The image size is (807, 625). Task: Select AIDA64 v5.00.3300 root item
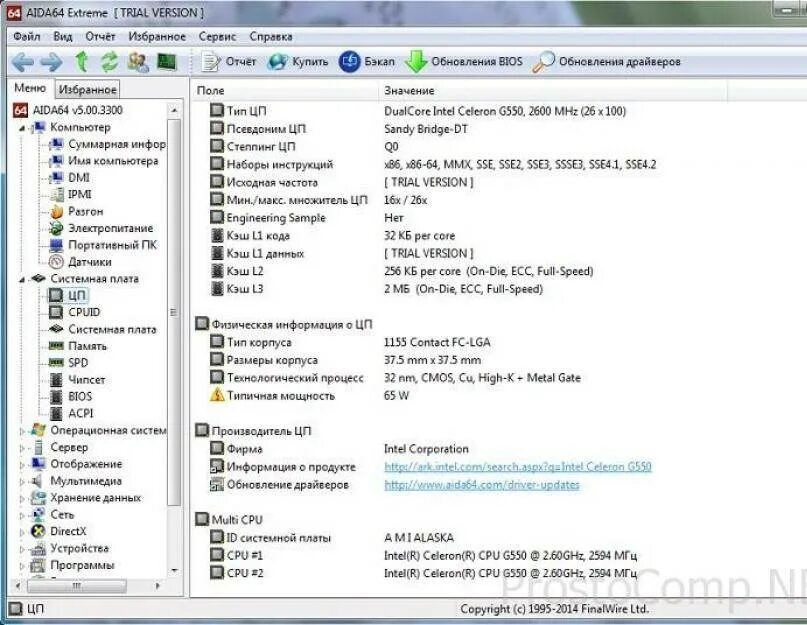[68, 110]
